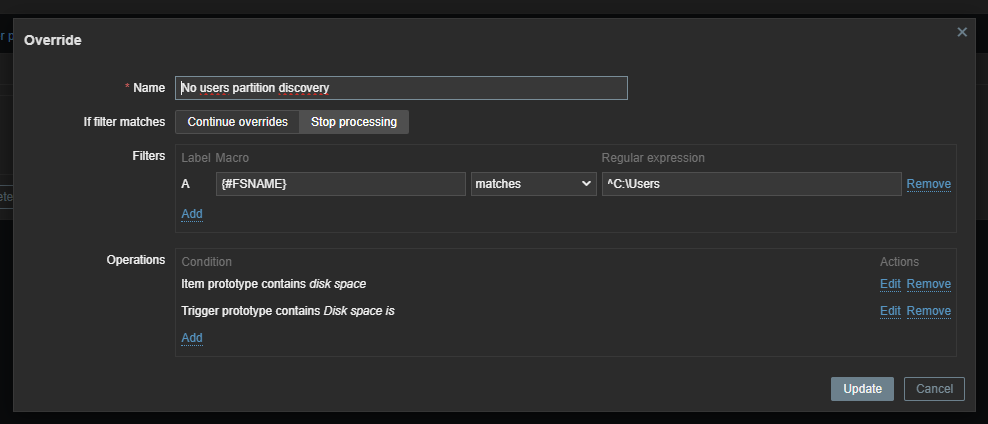This screenshot has height=424, width=988.
Task: Select the Stop processing option
Action: pos(353,122)
